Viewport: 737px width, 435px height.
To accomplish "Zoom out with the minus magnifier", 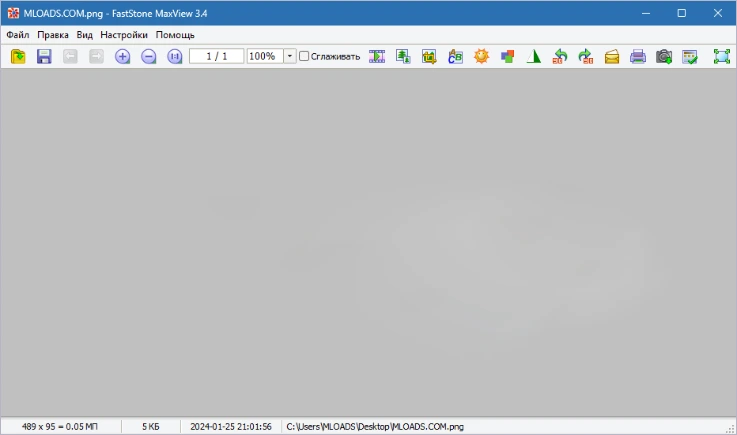I will pyautogui.click(x=149, y=57).
